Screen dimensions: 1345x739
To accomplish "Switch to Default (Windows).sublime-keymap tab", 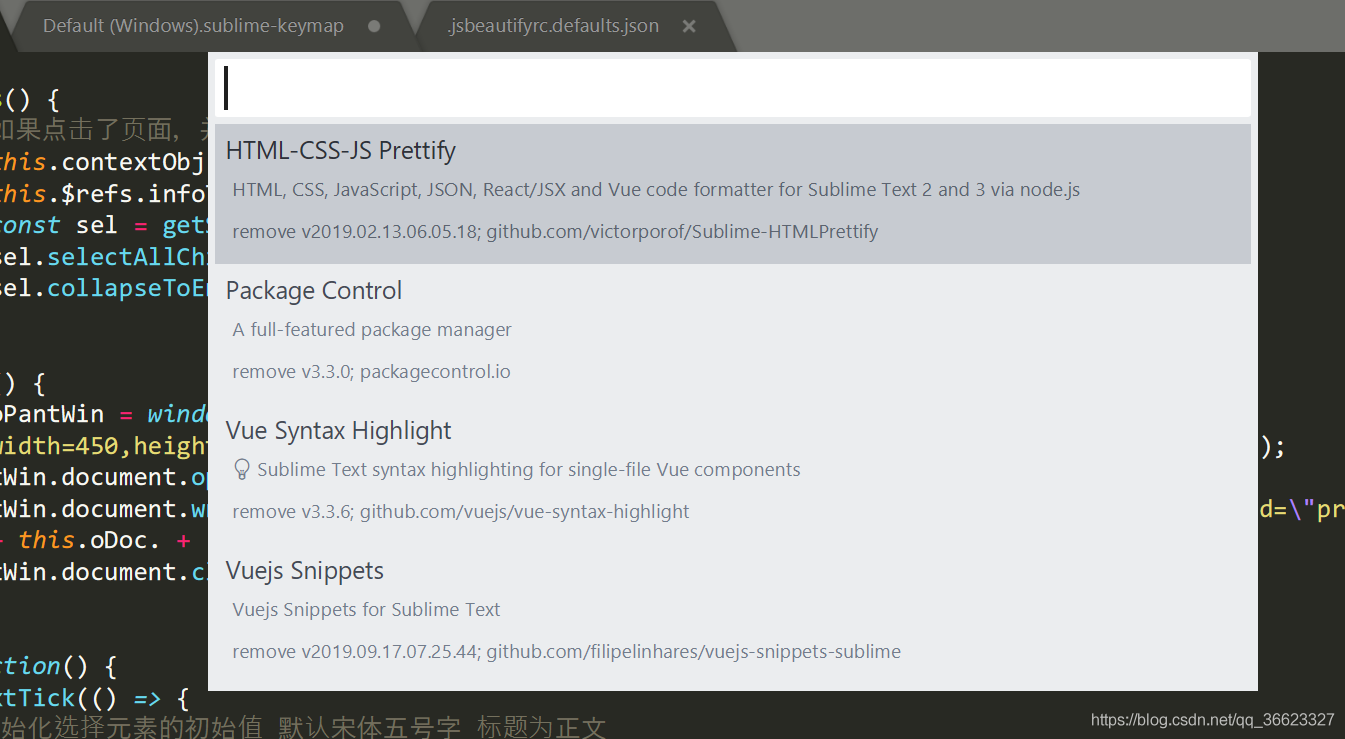I will pyautogui.click(x=193, y=27).
